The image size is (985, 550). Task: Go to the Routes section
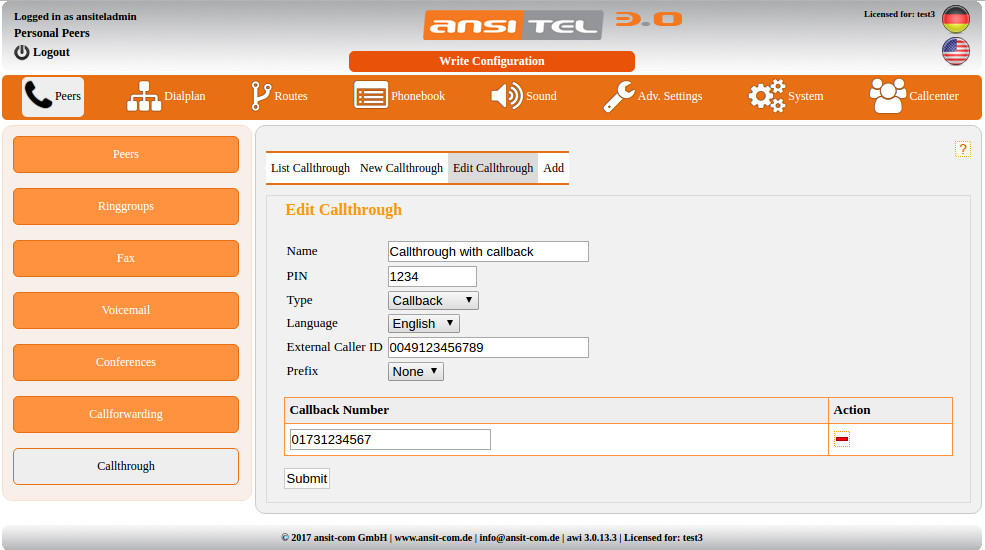point(279,96)
